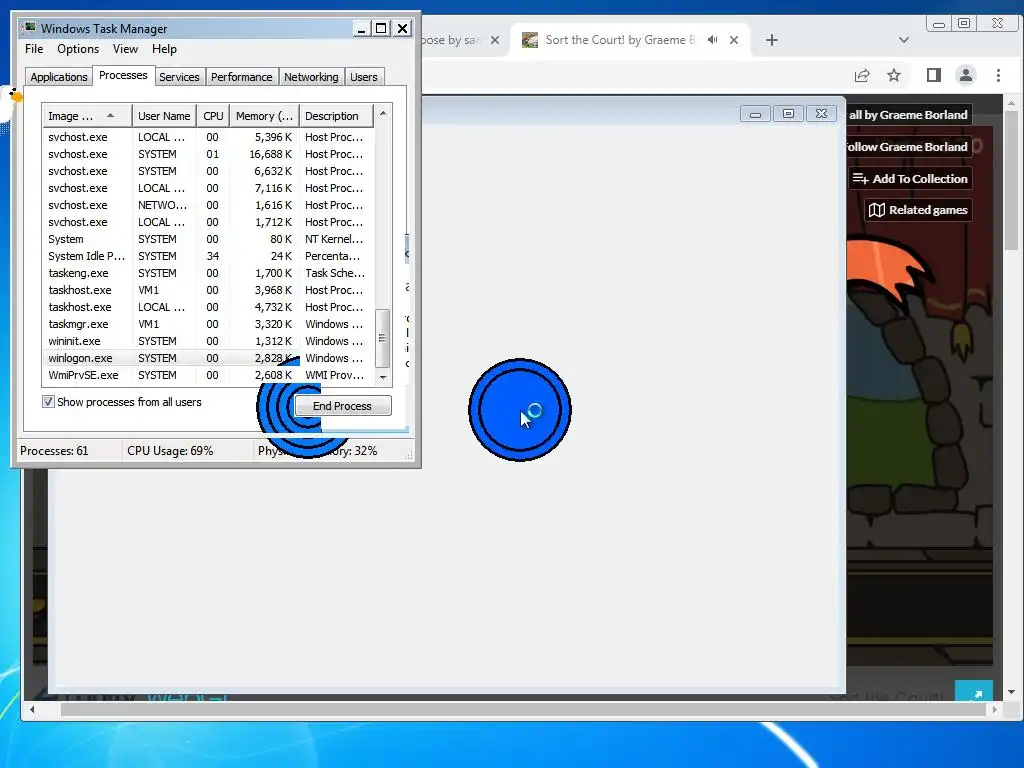Image resolution: width=1024 pixels, height=768 pixels.
Task: Toggle Chrome side panel icon
Action: coord(934,76)
